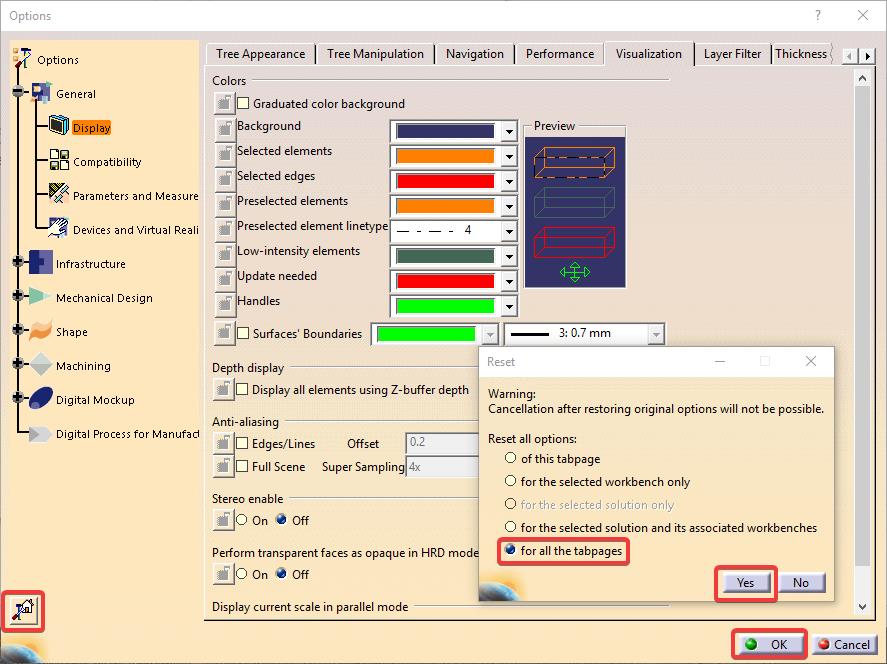Image resolution: width=887 pixels, height=664 pixels.
Task: Click the scrollbar down arrow
Action: click(x=862, y=607)
